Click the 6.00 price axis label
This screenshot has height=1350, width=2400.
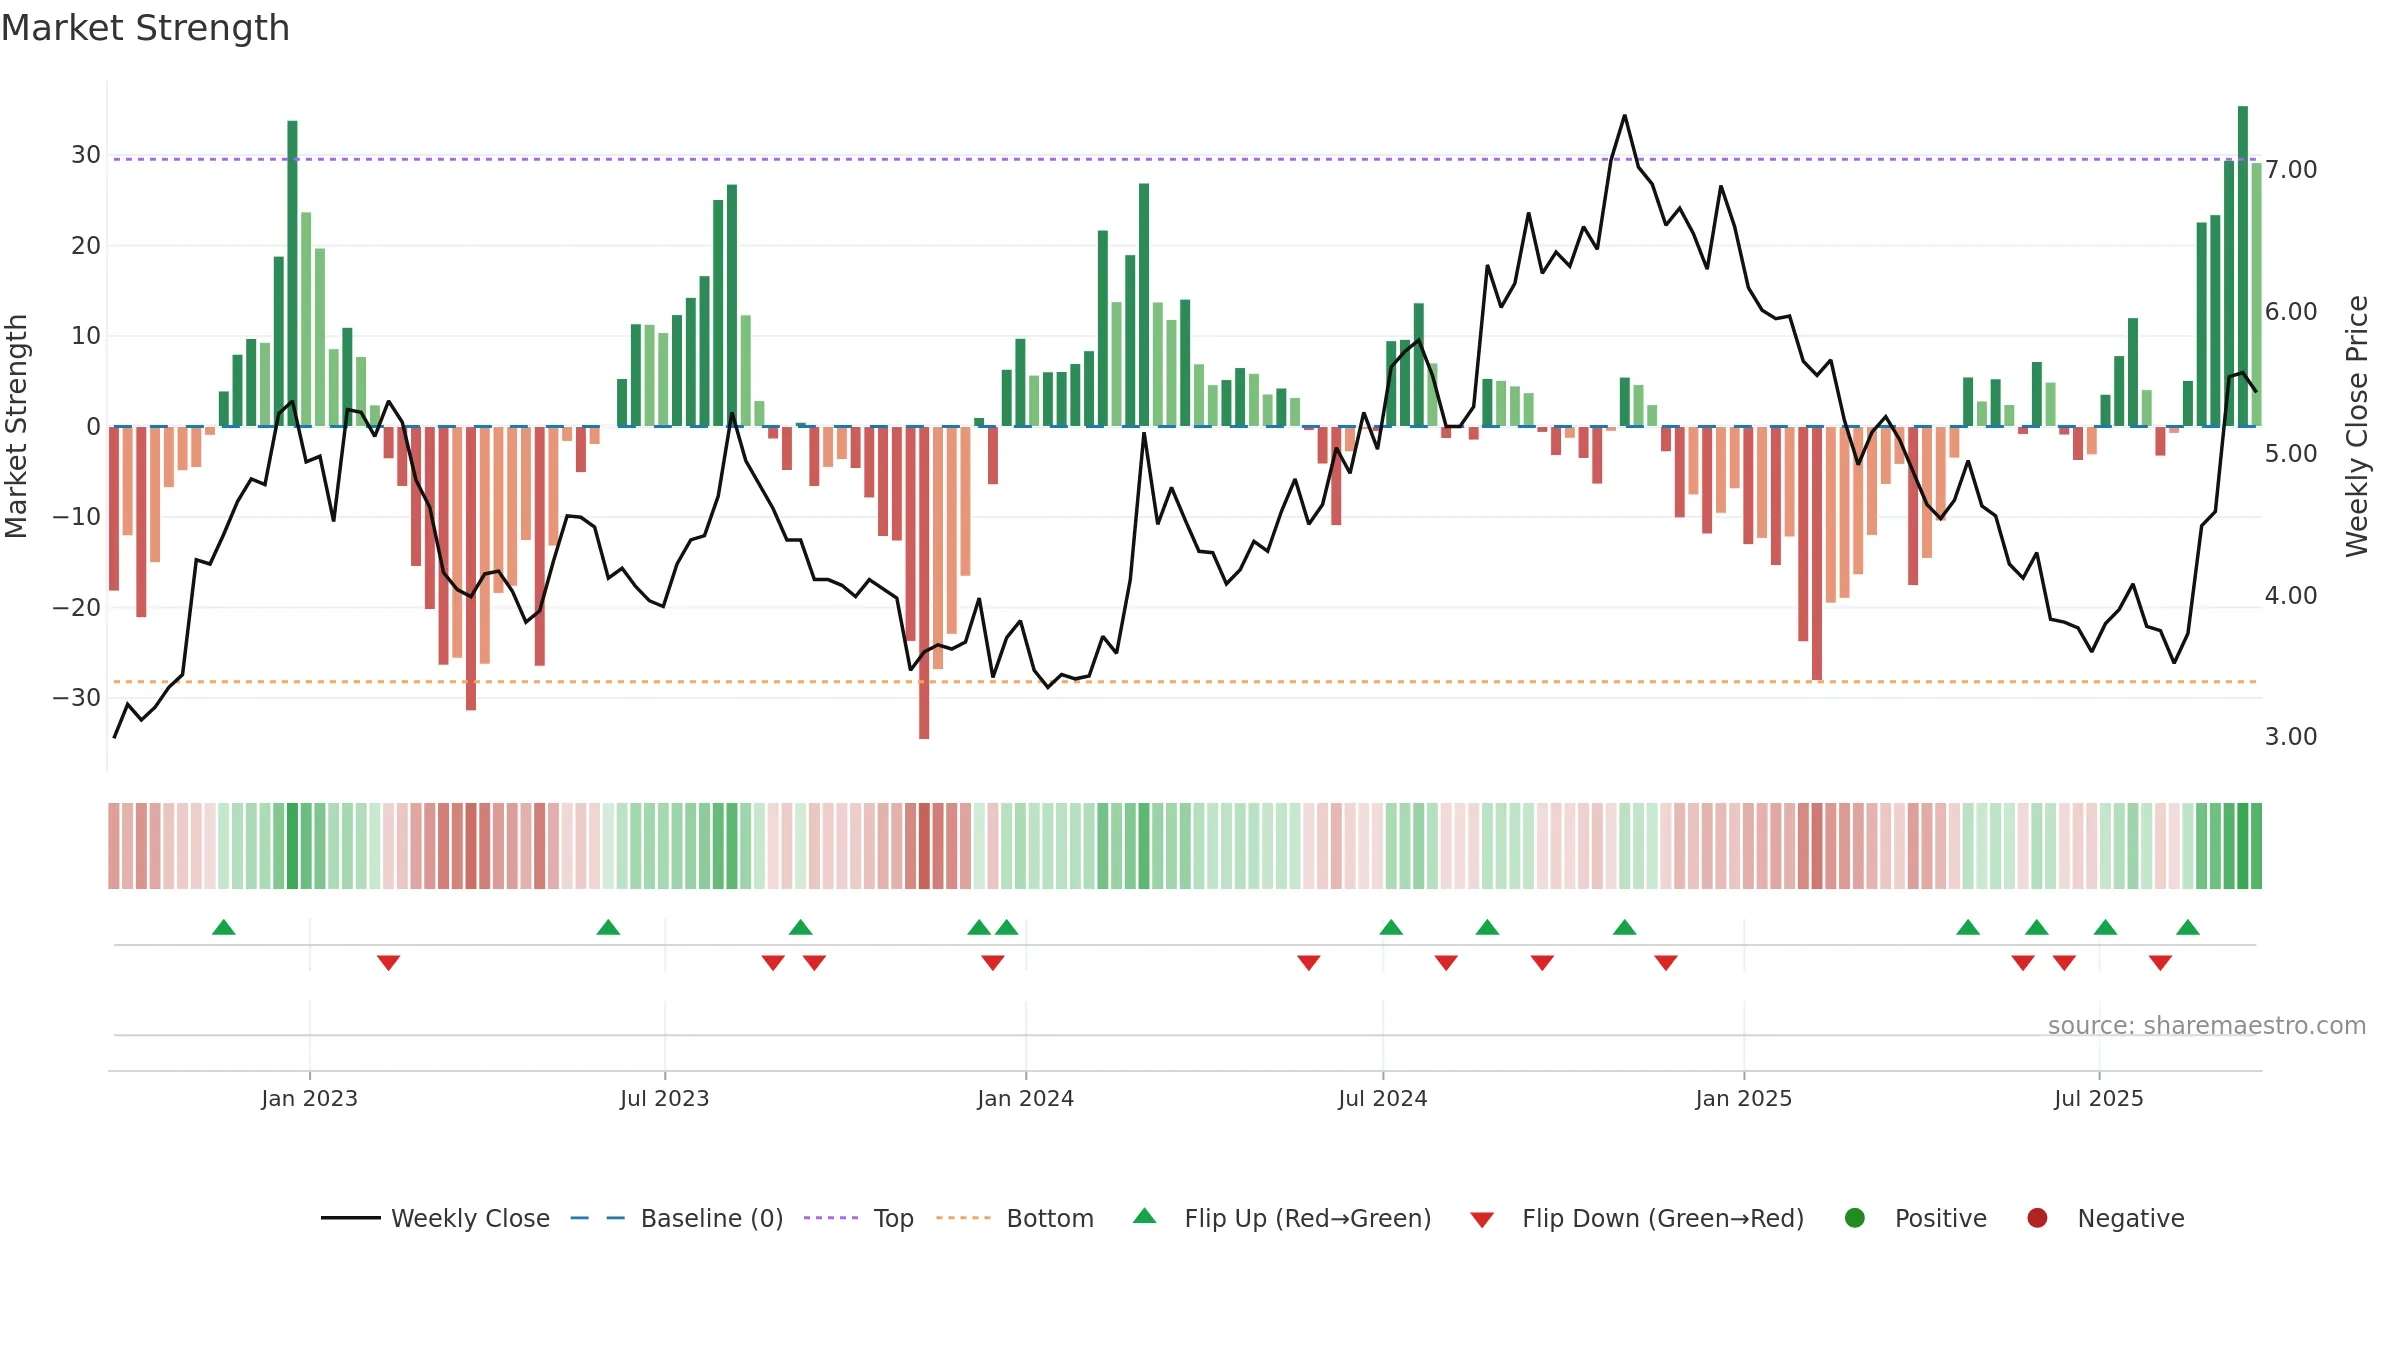click(2291, 312)
